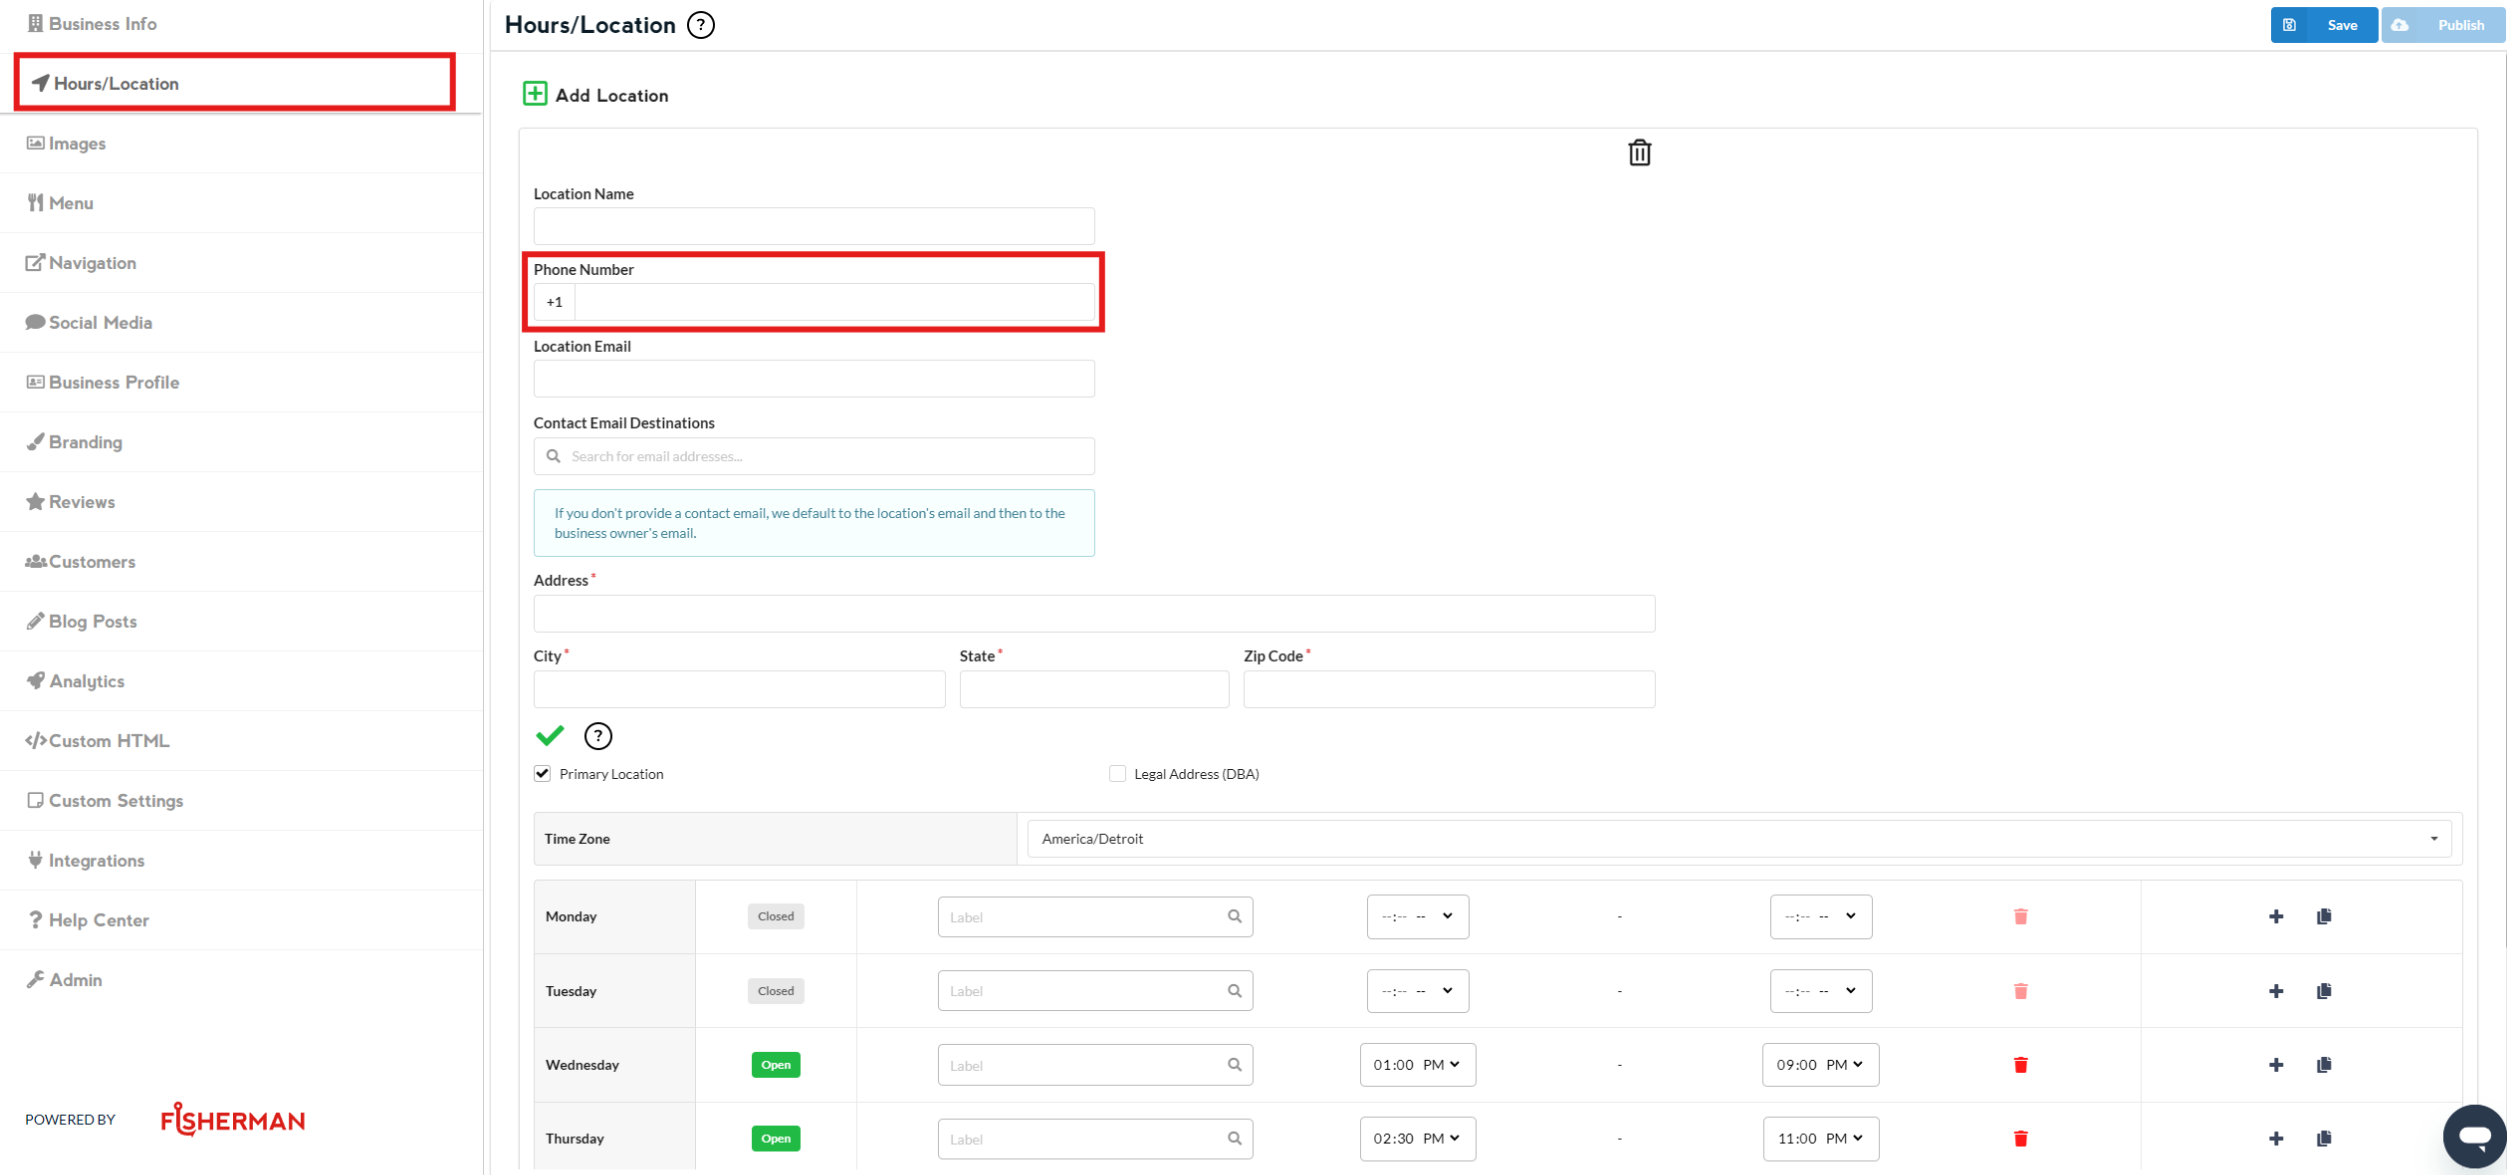2507x1175 pixels.
Task: Click red trash icon in Wednesday row
Action: pos(2020,1065)
